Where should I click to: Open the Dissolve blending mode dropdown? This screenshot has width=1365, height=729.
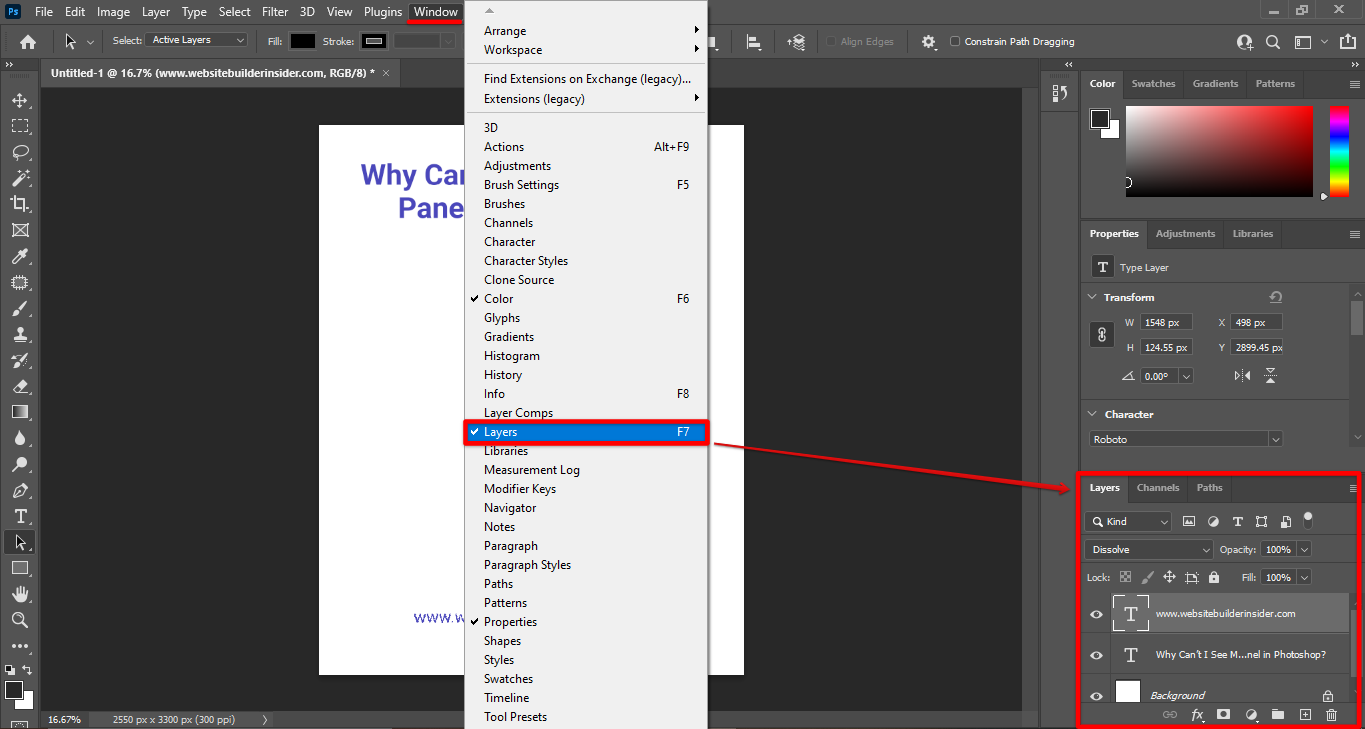(x=1147, y=549)
